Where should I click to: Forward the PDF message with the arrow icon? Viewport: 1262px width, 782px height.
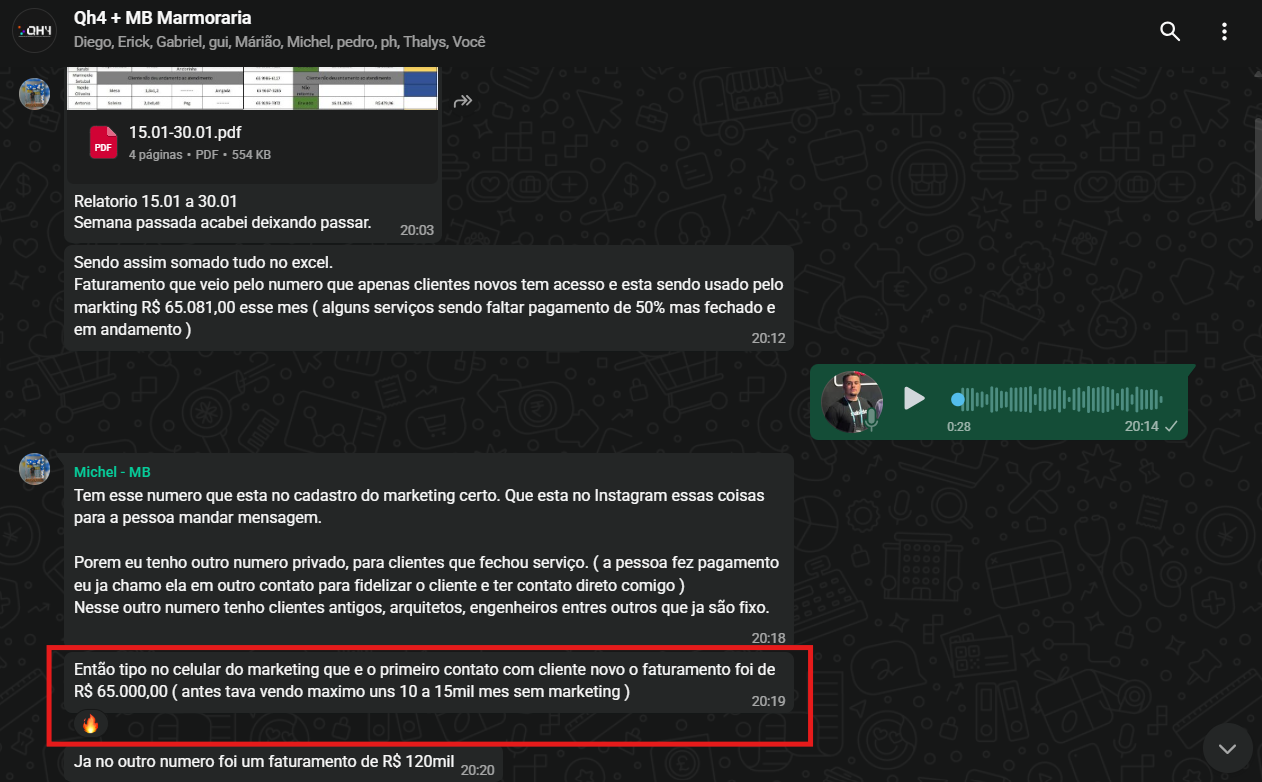(x=462, y=101)
